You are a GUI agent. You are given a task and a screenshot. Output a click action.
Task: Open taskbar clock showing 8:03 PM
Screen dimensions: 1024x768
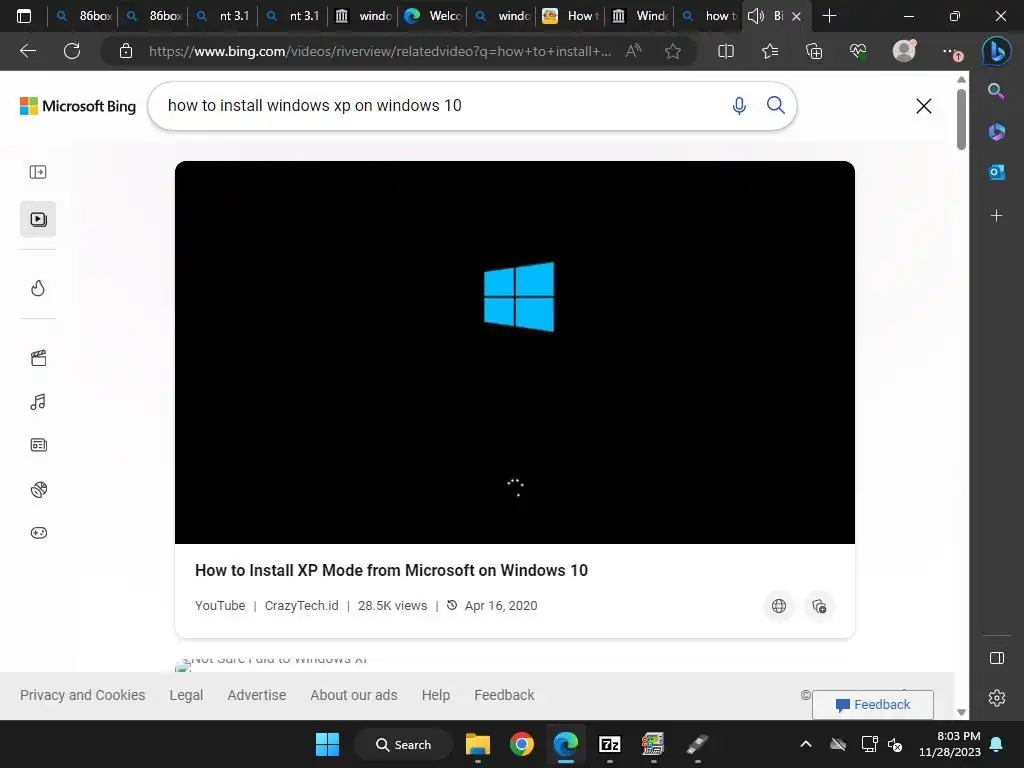tap(950, 744)
